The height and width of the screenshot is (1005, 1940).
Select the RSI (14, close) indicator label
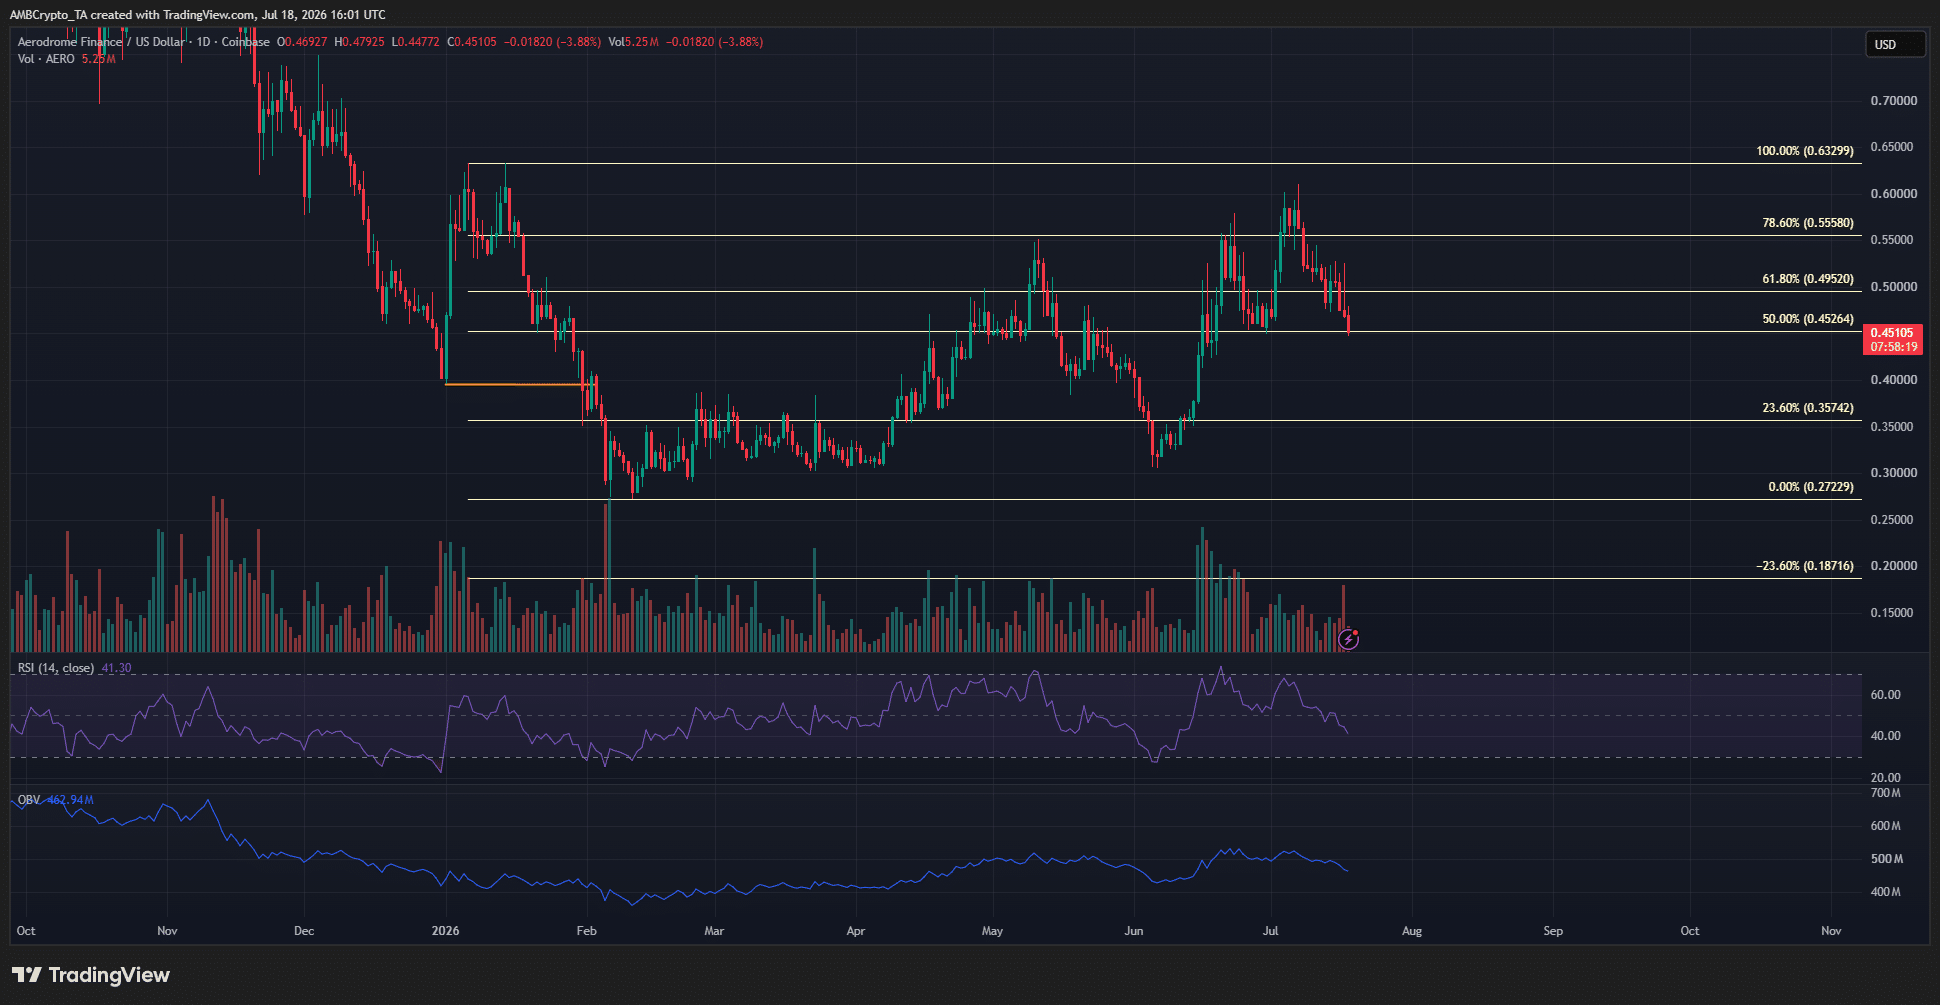(x=56, y=668)
